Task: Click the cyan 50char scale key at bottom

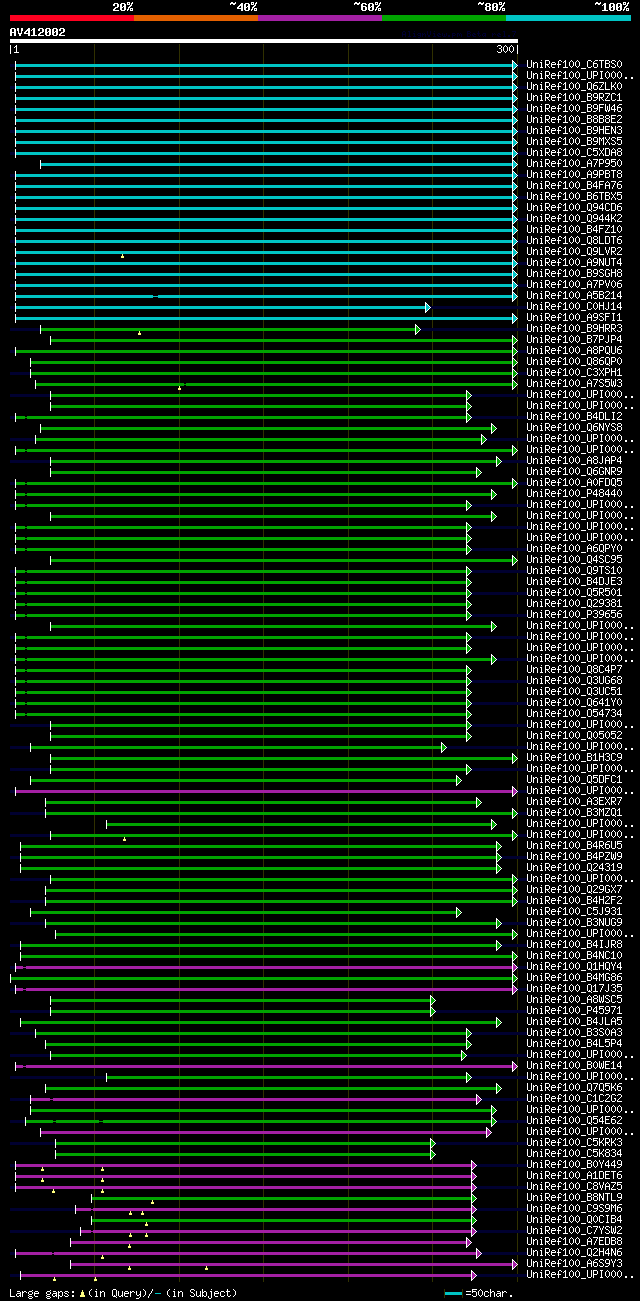Action: (x=454, y=1293)
